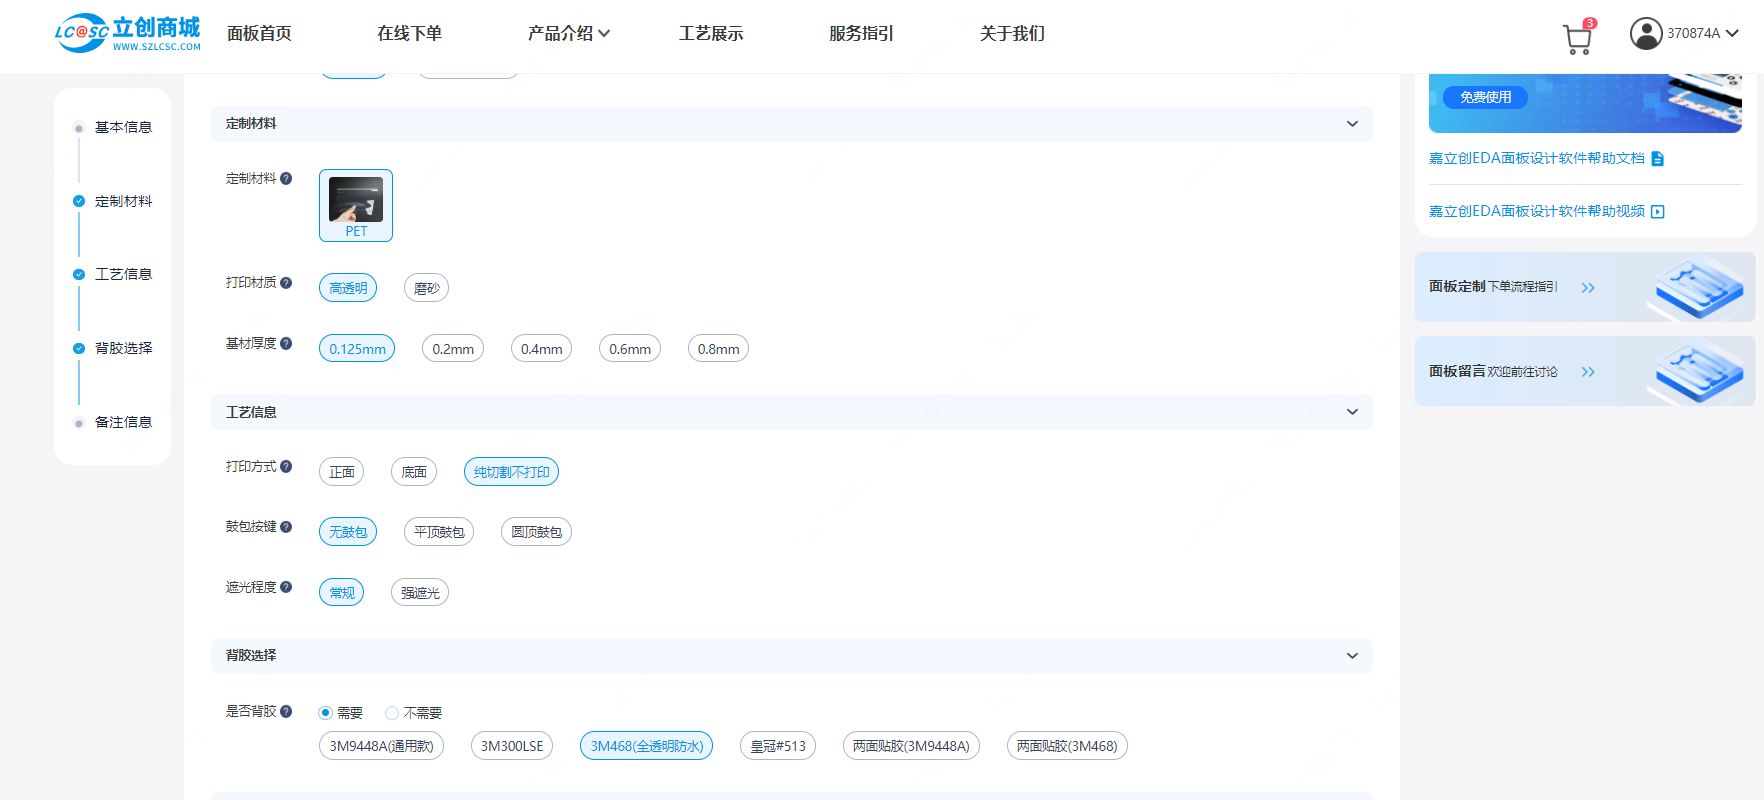Open 嘉立创EDA面板设计软件帮助文档 link
This screenshot has height=800, width=1764.
pyautogui.click(x=1536, y=158)
